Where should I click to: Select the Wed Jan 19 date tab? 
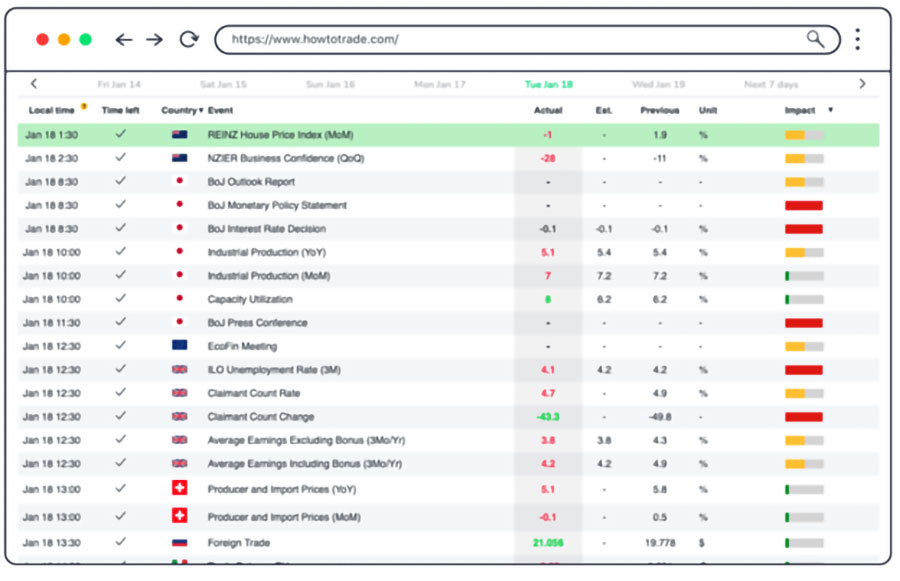[658, 84]
